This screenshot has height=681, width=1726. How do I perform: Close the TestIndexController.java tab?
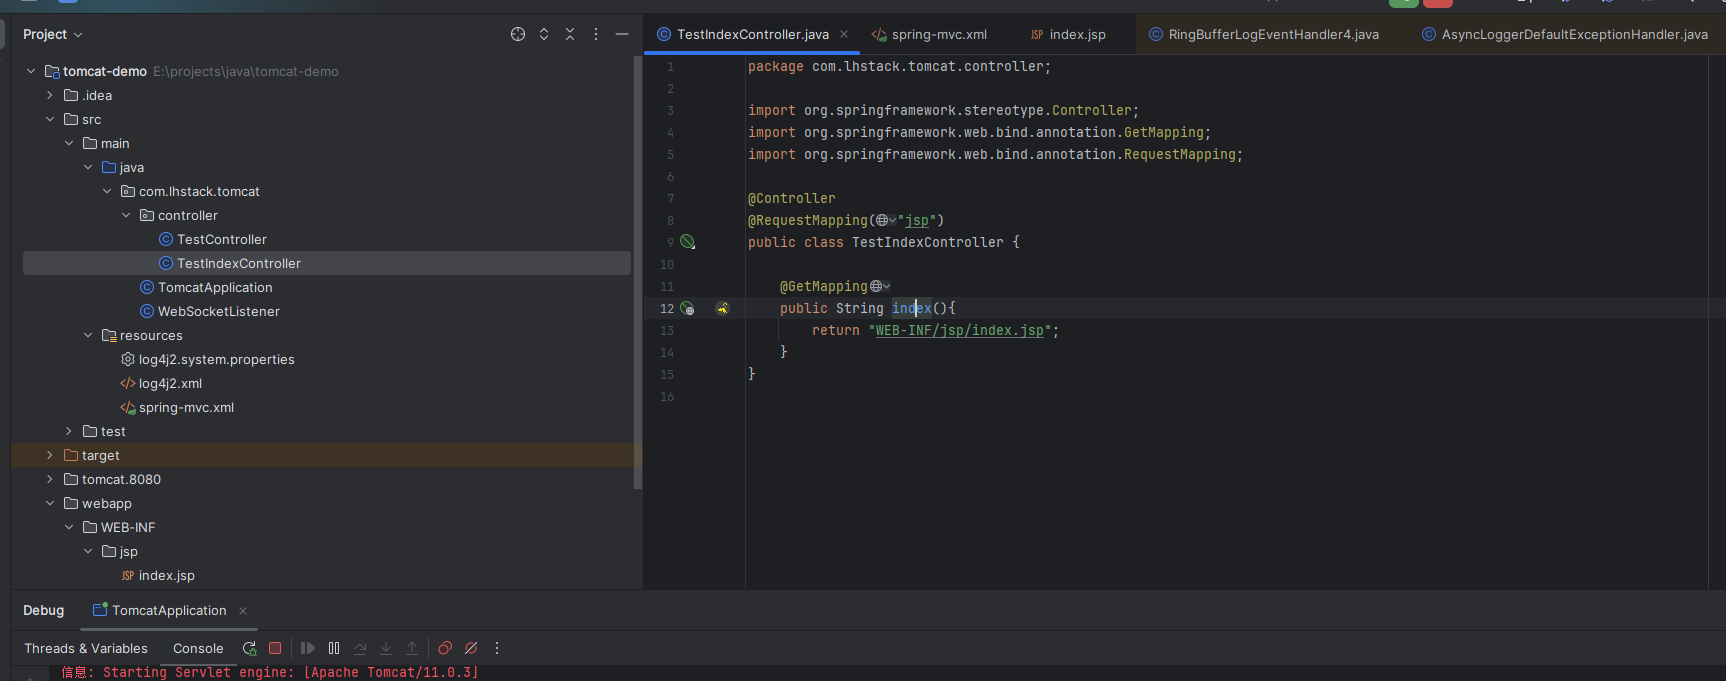pyautogui.click(x=844, y=34)
